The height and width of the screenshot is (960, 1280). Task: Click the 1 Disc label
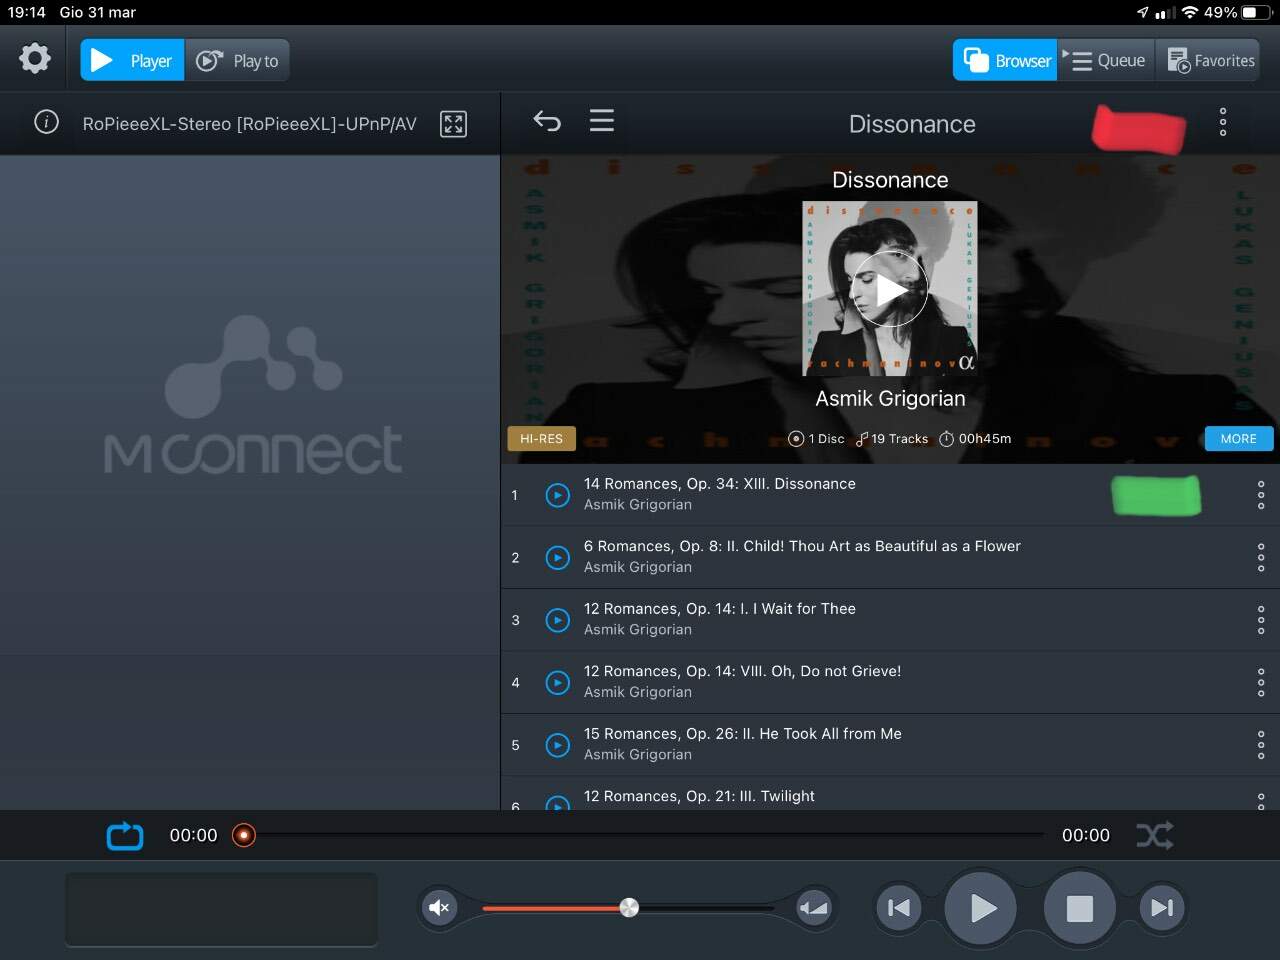pyautogui.click(x=817, y=439)
